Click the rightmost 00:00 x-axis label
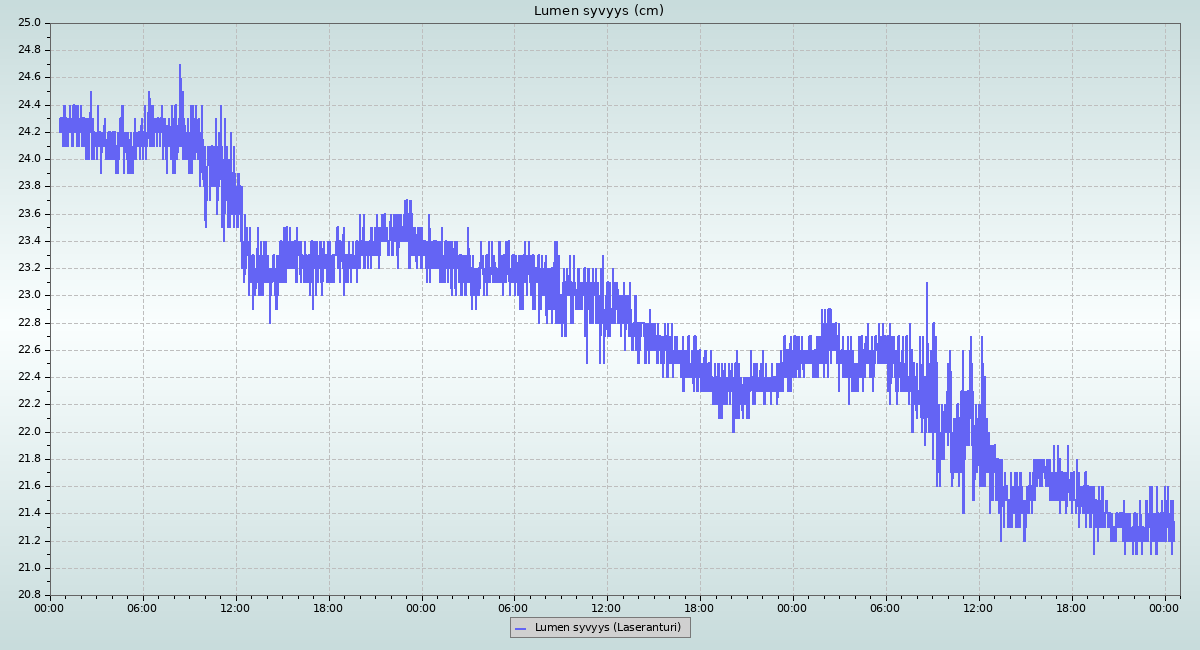Viewport: 1200px width, 650px height. pyautogui.click(x=1165, y=607)
